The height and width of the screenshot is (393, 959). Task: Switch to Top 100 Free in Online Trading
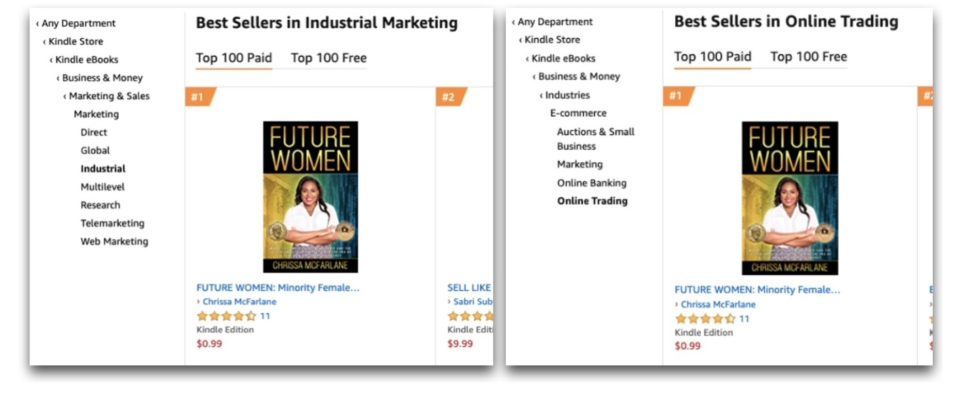pyautogui.click(x=809, y=57)
